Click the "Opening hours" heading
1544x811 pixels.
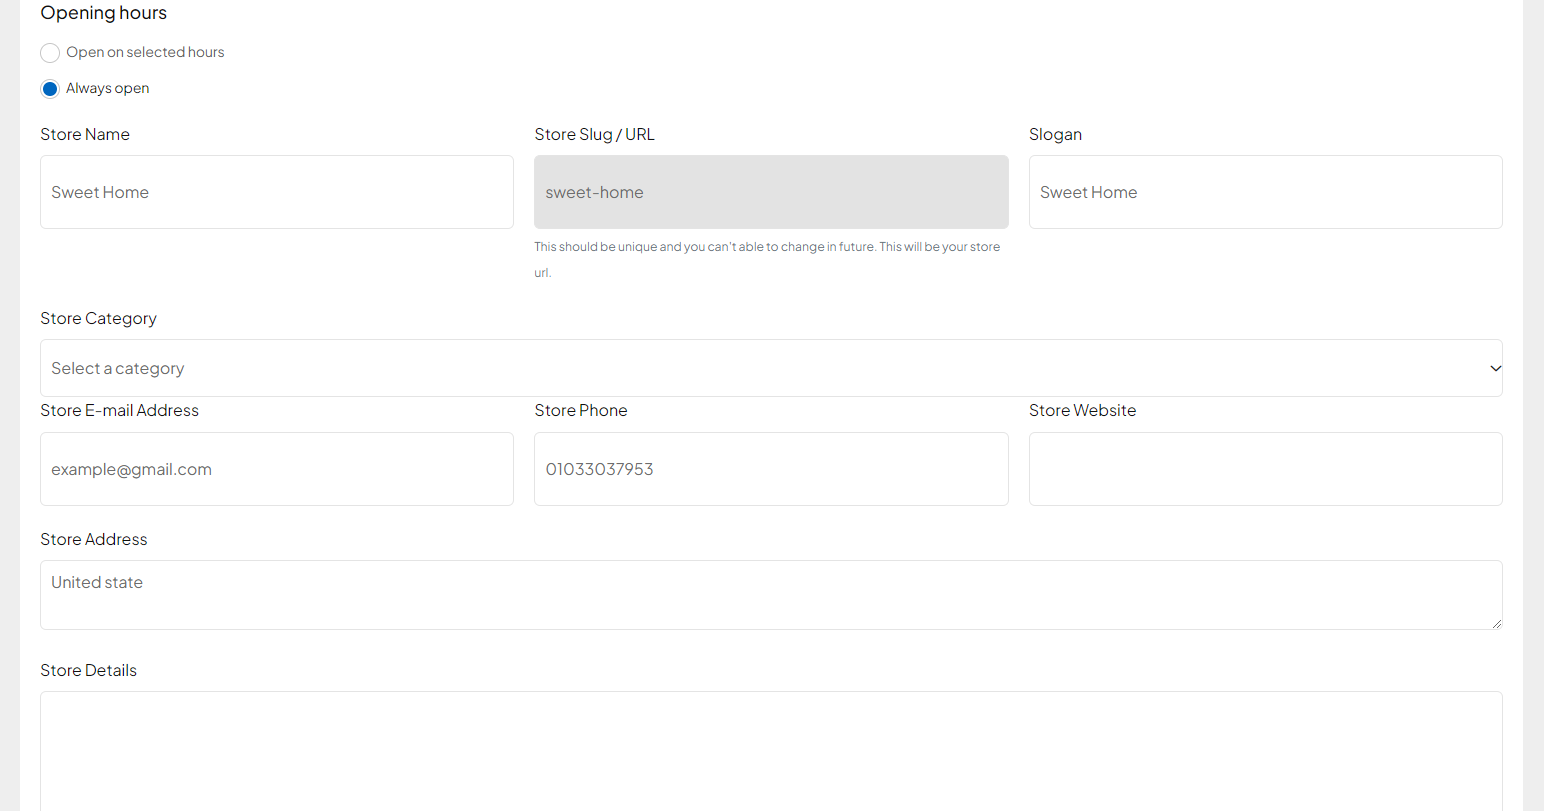pyautogui.click(x=103, y=13)
